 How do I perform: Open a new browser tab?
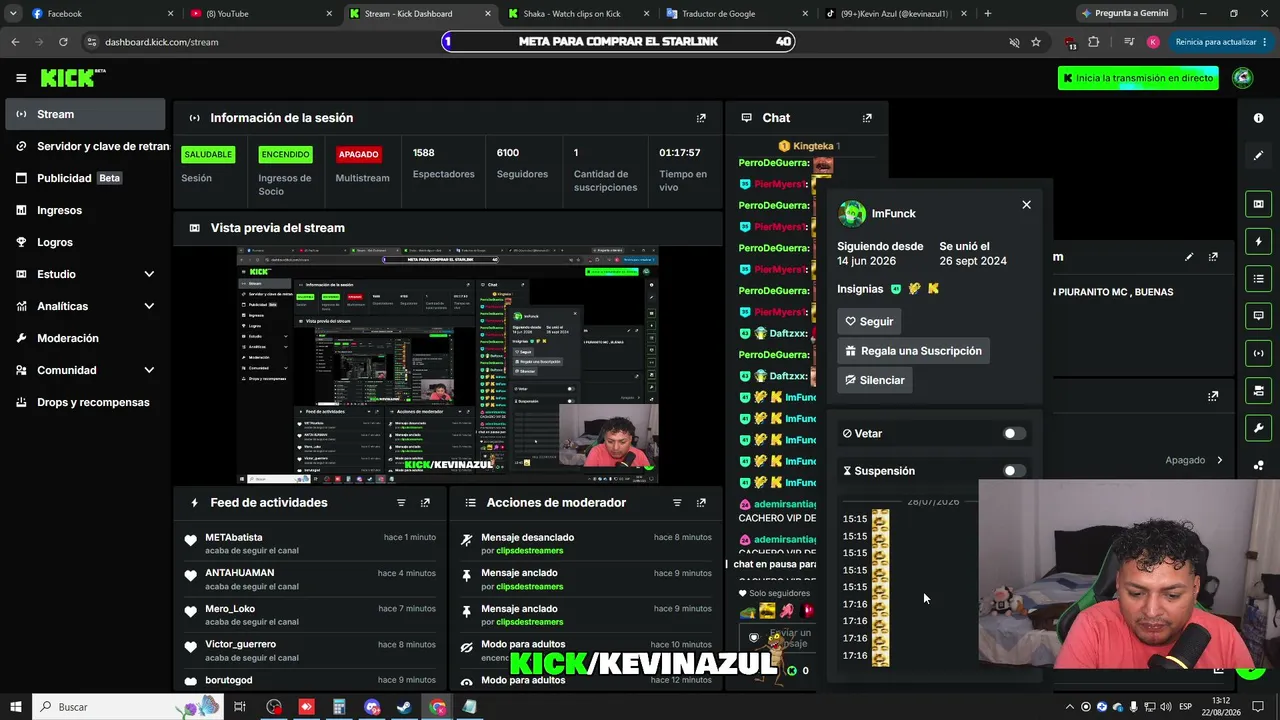988,14
